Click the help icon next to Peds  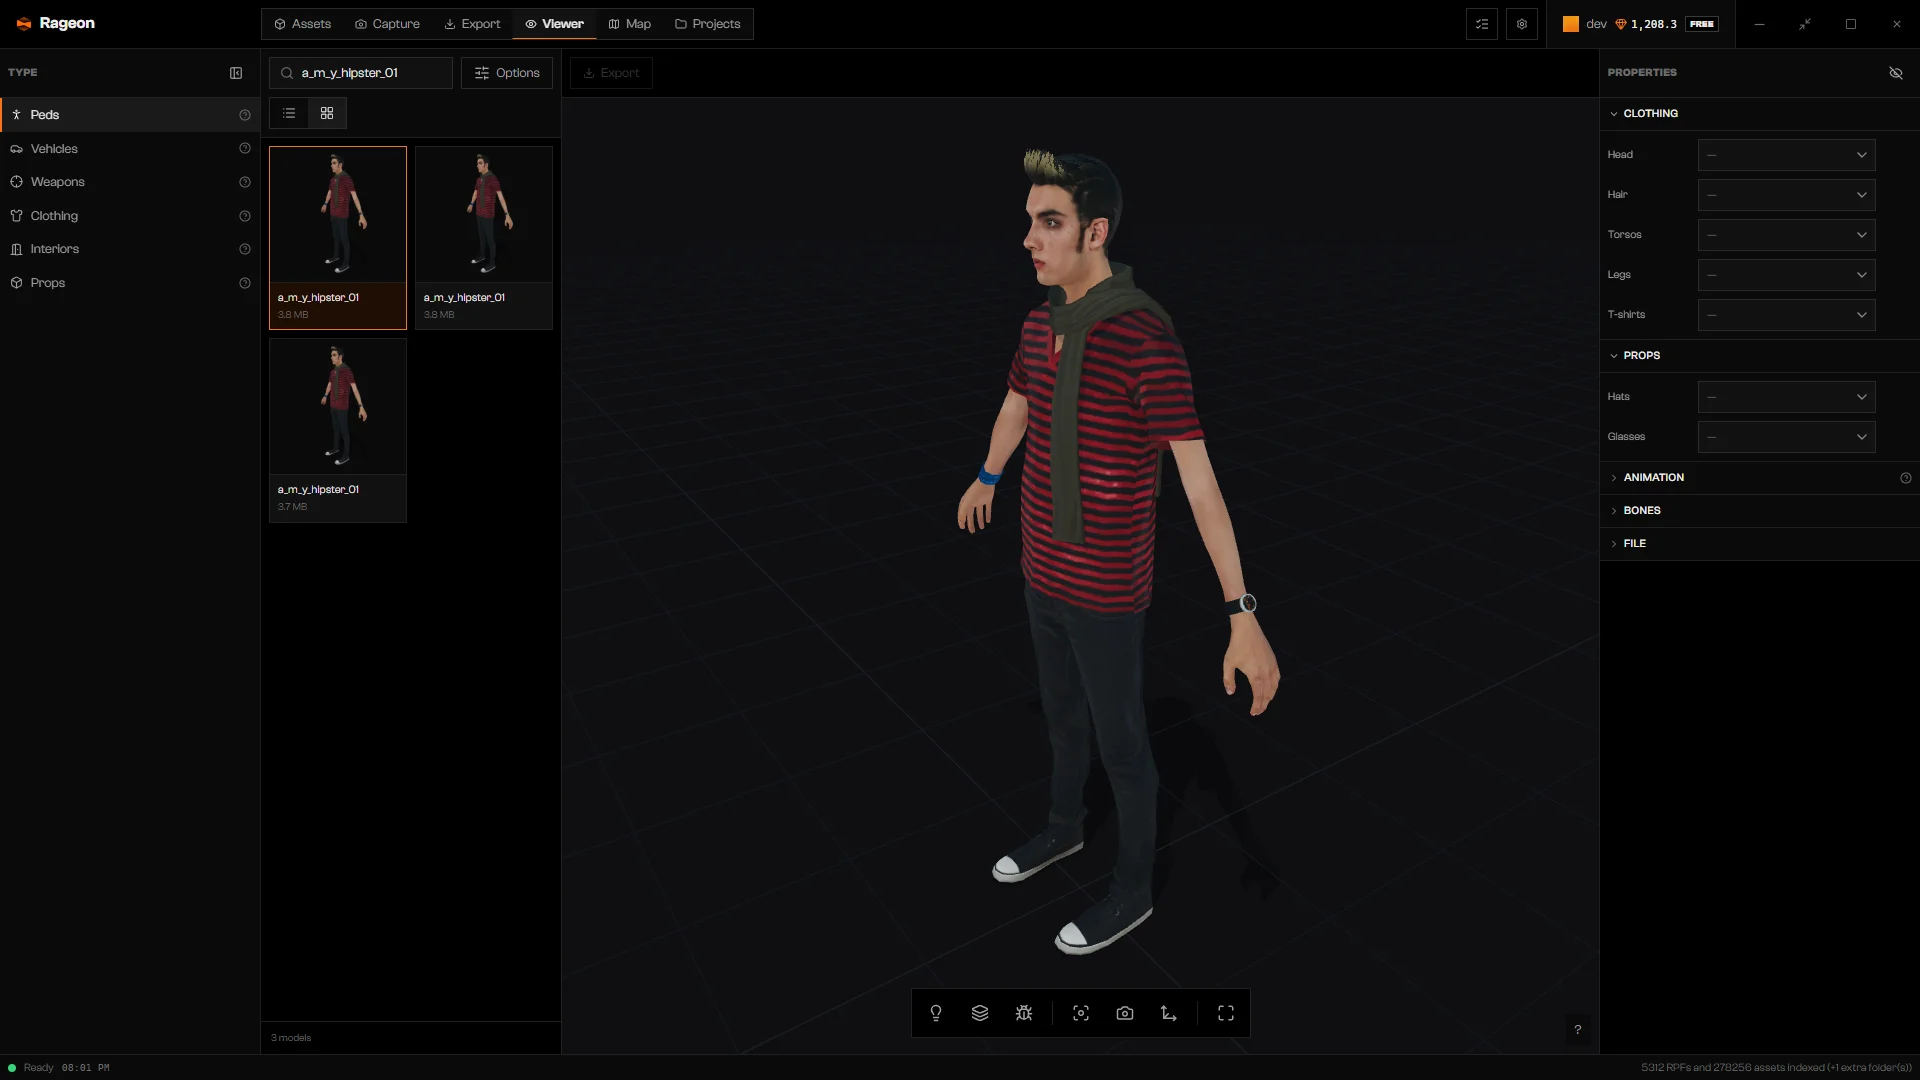click(x=245, y=115)
